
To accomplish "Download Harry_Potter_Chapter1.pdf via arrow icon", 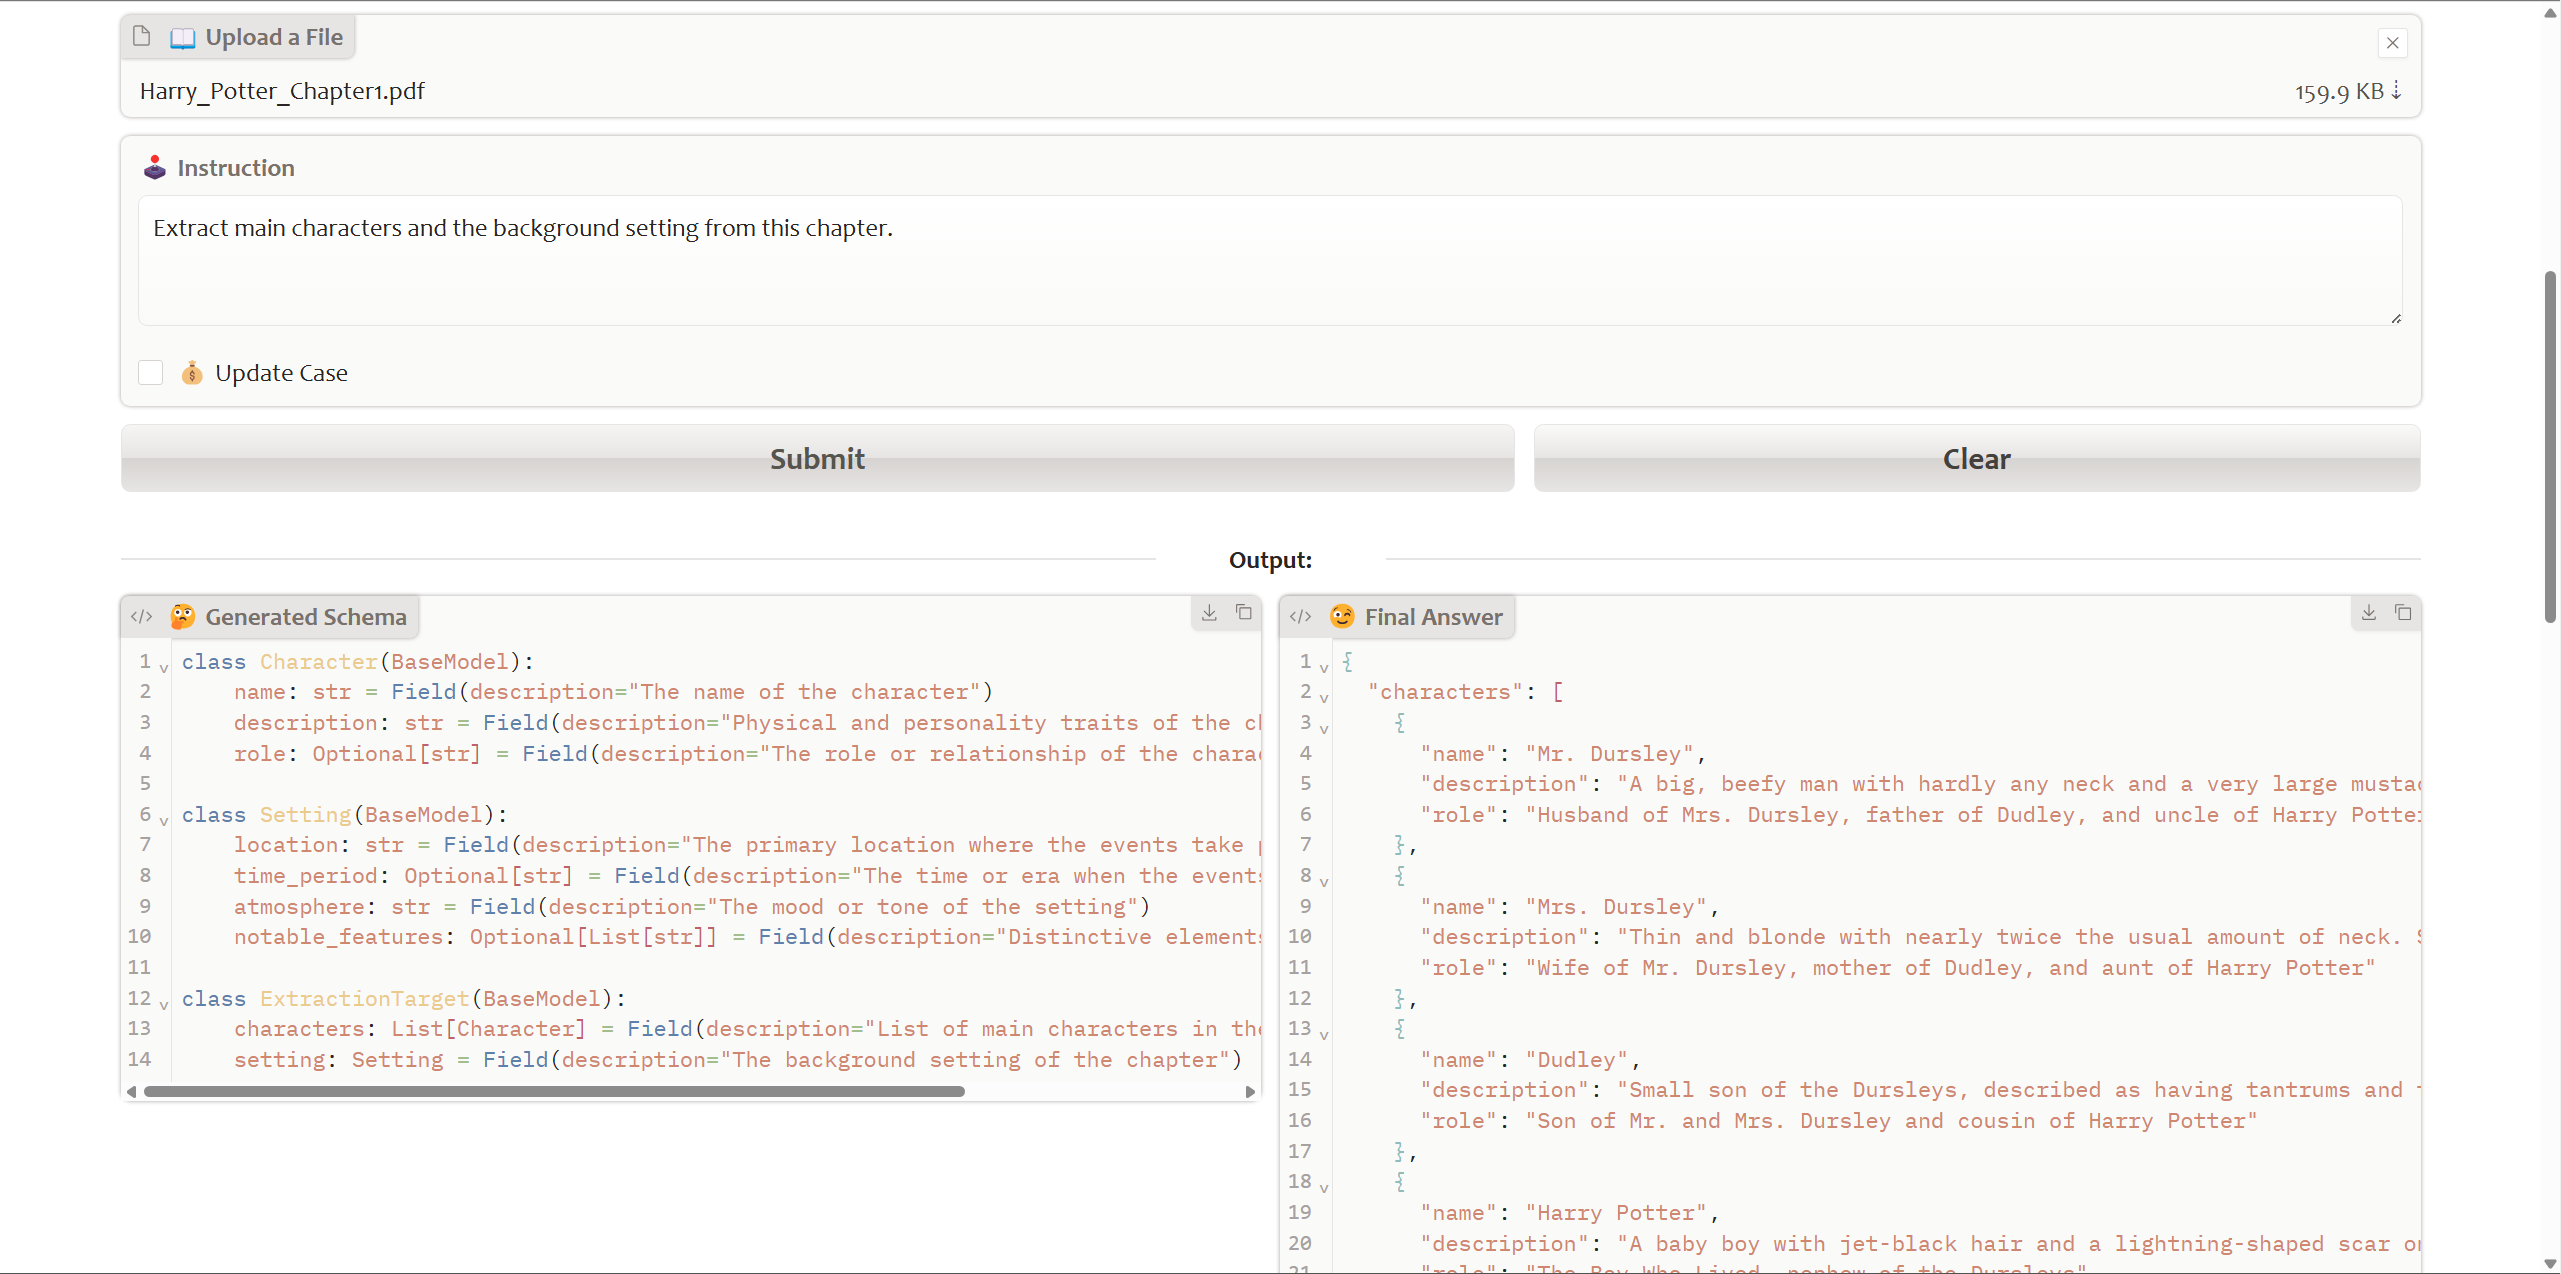I will (x=2396, y=91).
